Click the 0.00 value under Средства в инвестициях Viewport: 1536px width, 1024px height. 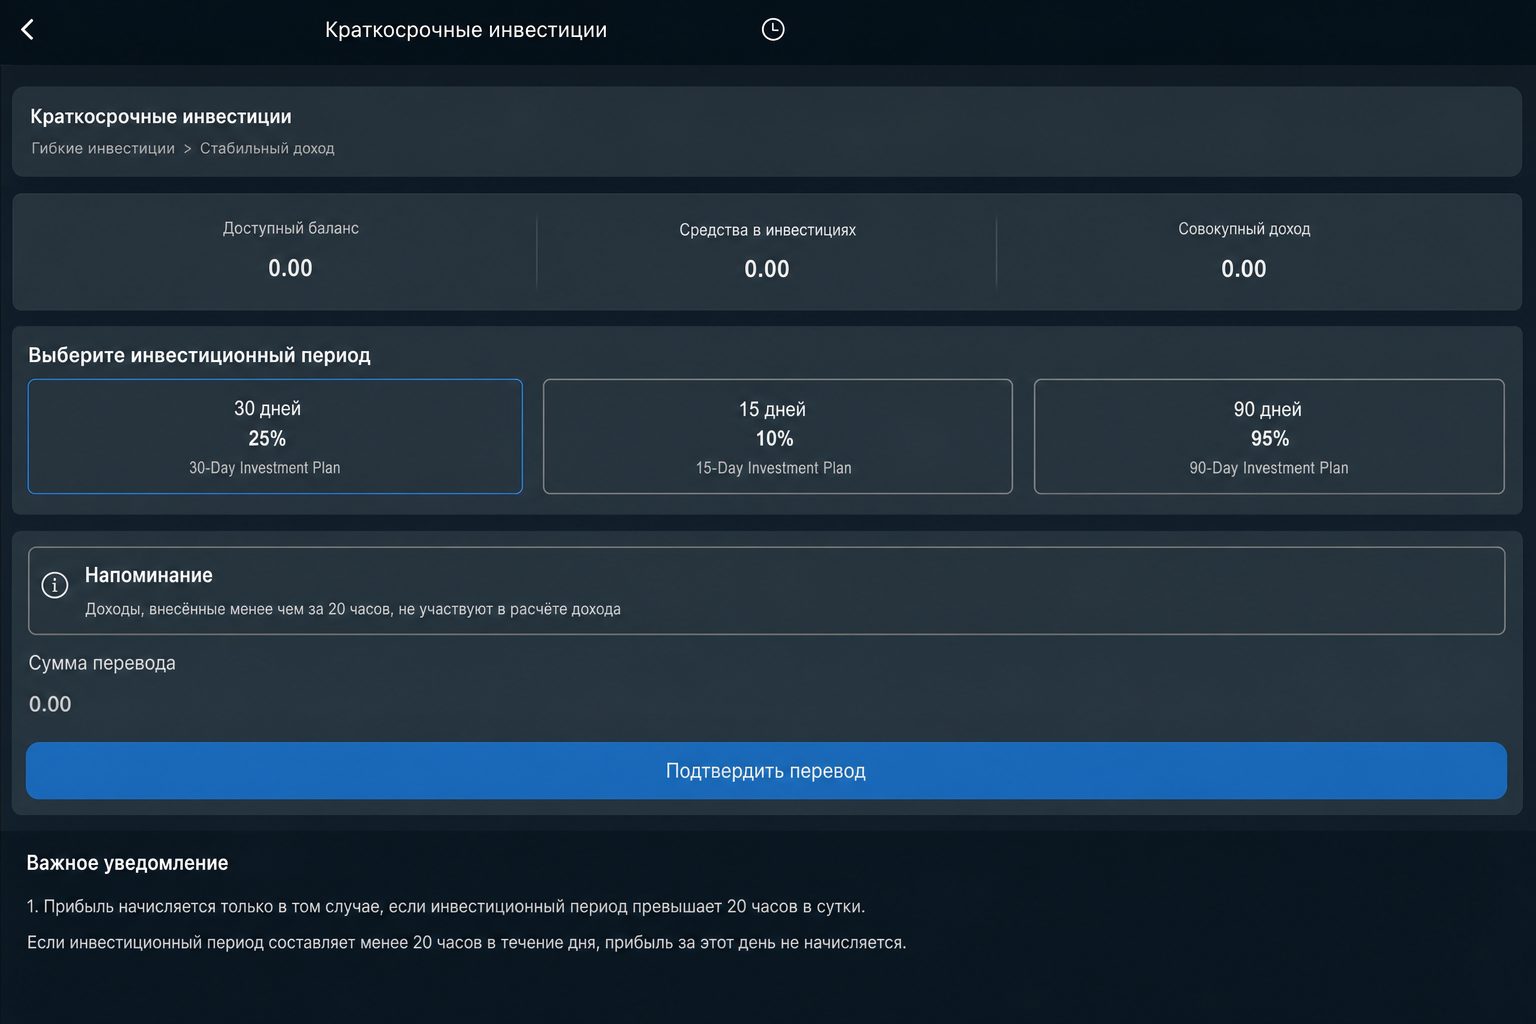point(767,269)
